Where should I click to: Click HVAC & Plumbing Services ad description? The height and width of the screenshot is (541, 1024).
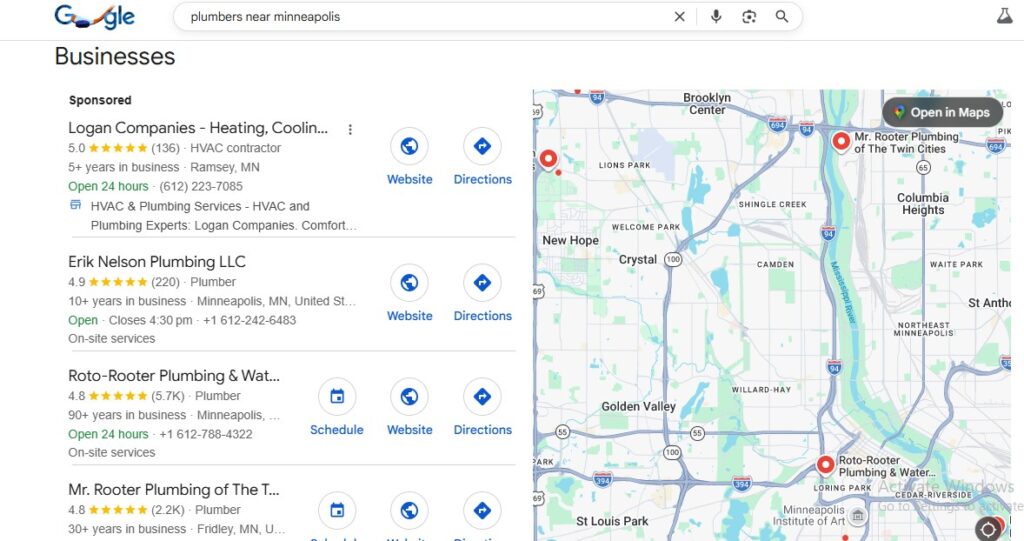[x=223, y=216]
